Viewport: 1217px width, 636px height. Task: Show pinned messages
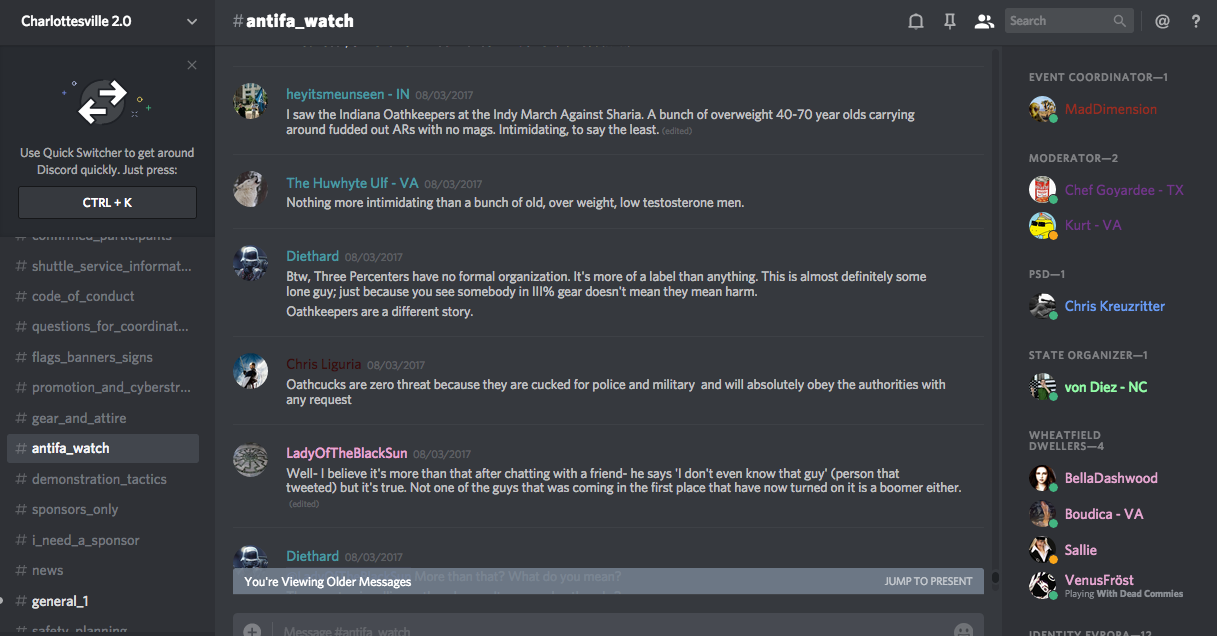pyautogui.click(x=950, y=21)
